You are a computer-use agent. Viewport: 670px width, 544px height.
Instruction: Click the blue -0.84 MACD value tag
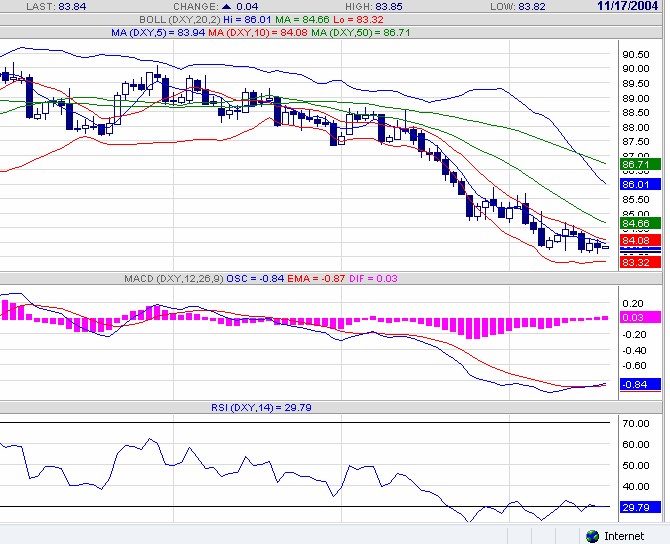[x=636, y=384]
